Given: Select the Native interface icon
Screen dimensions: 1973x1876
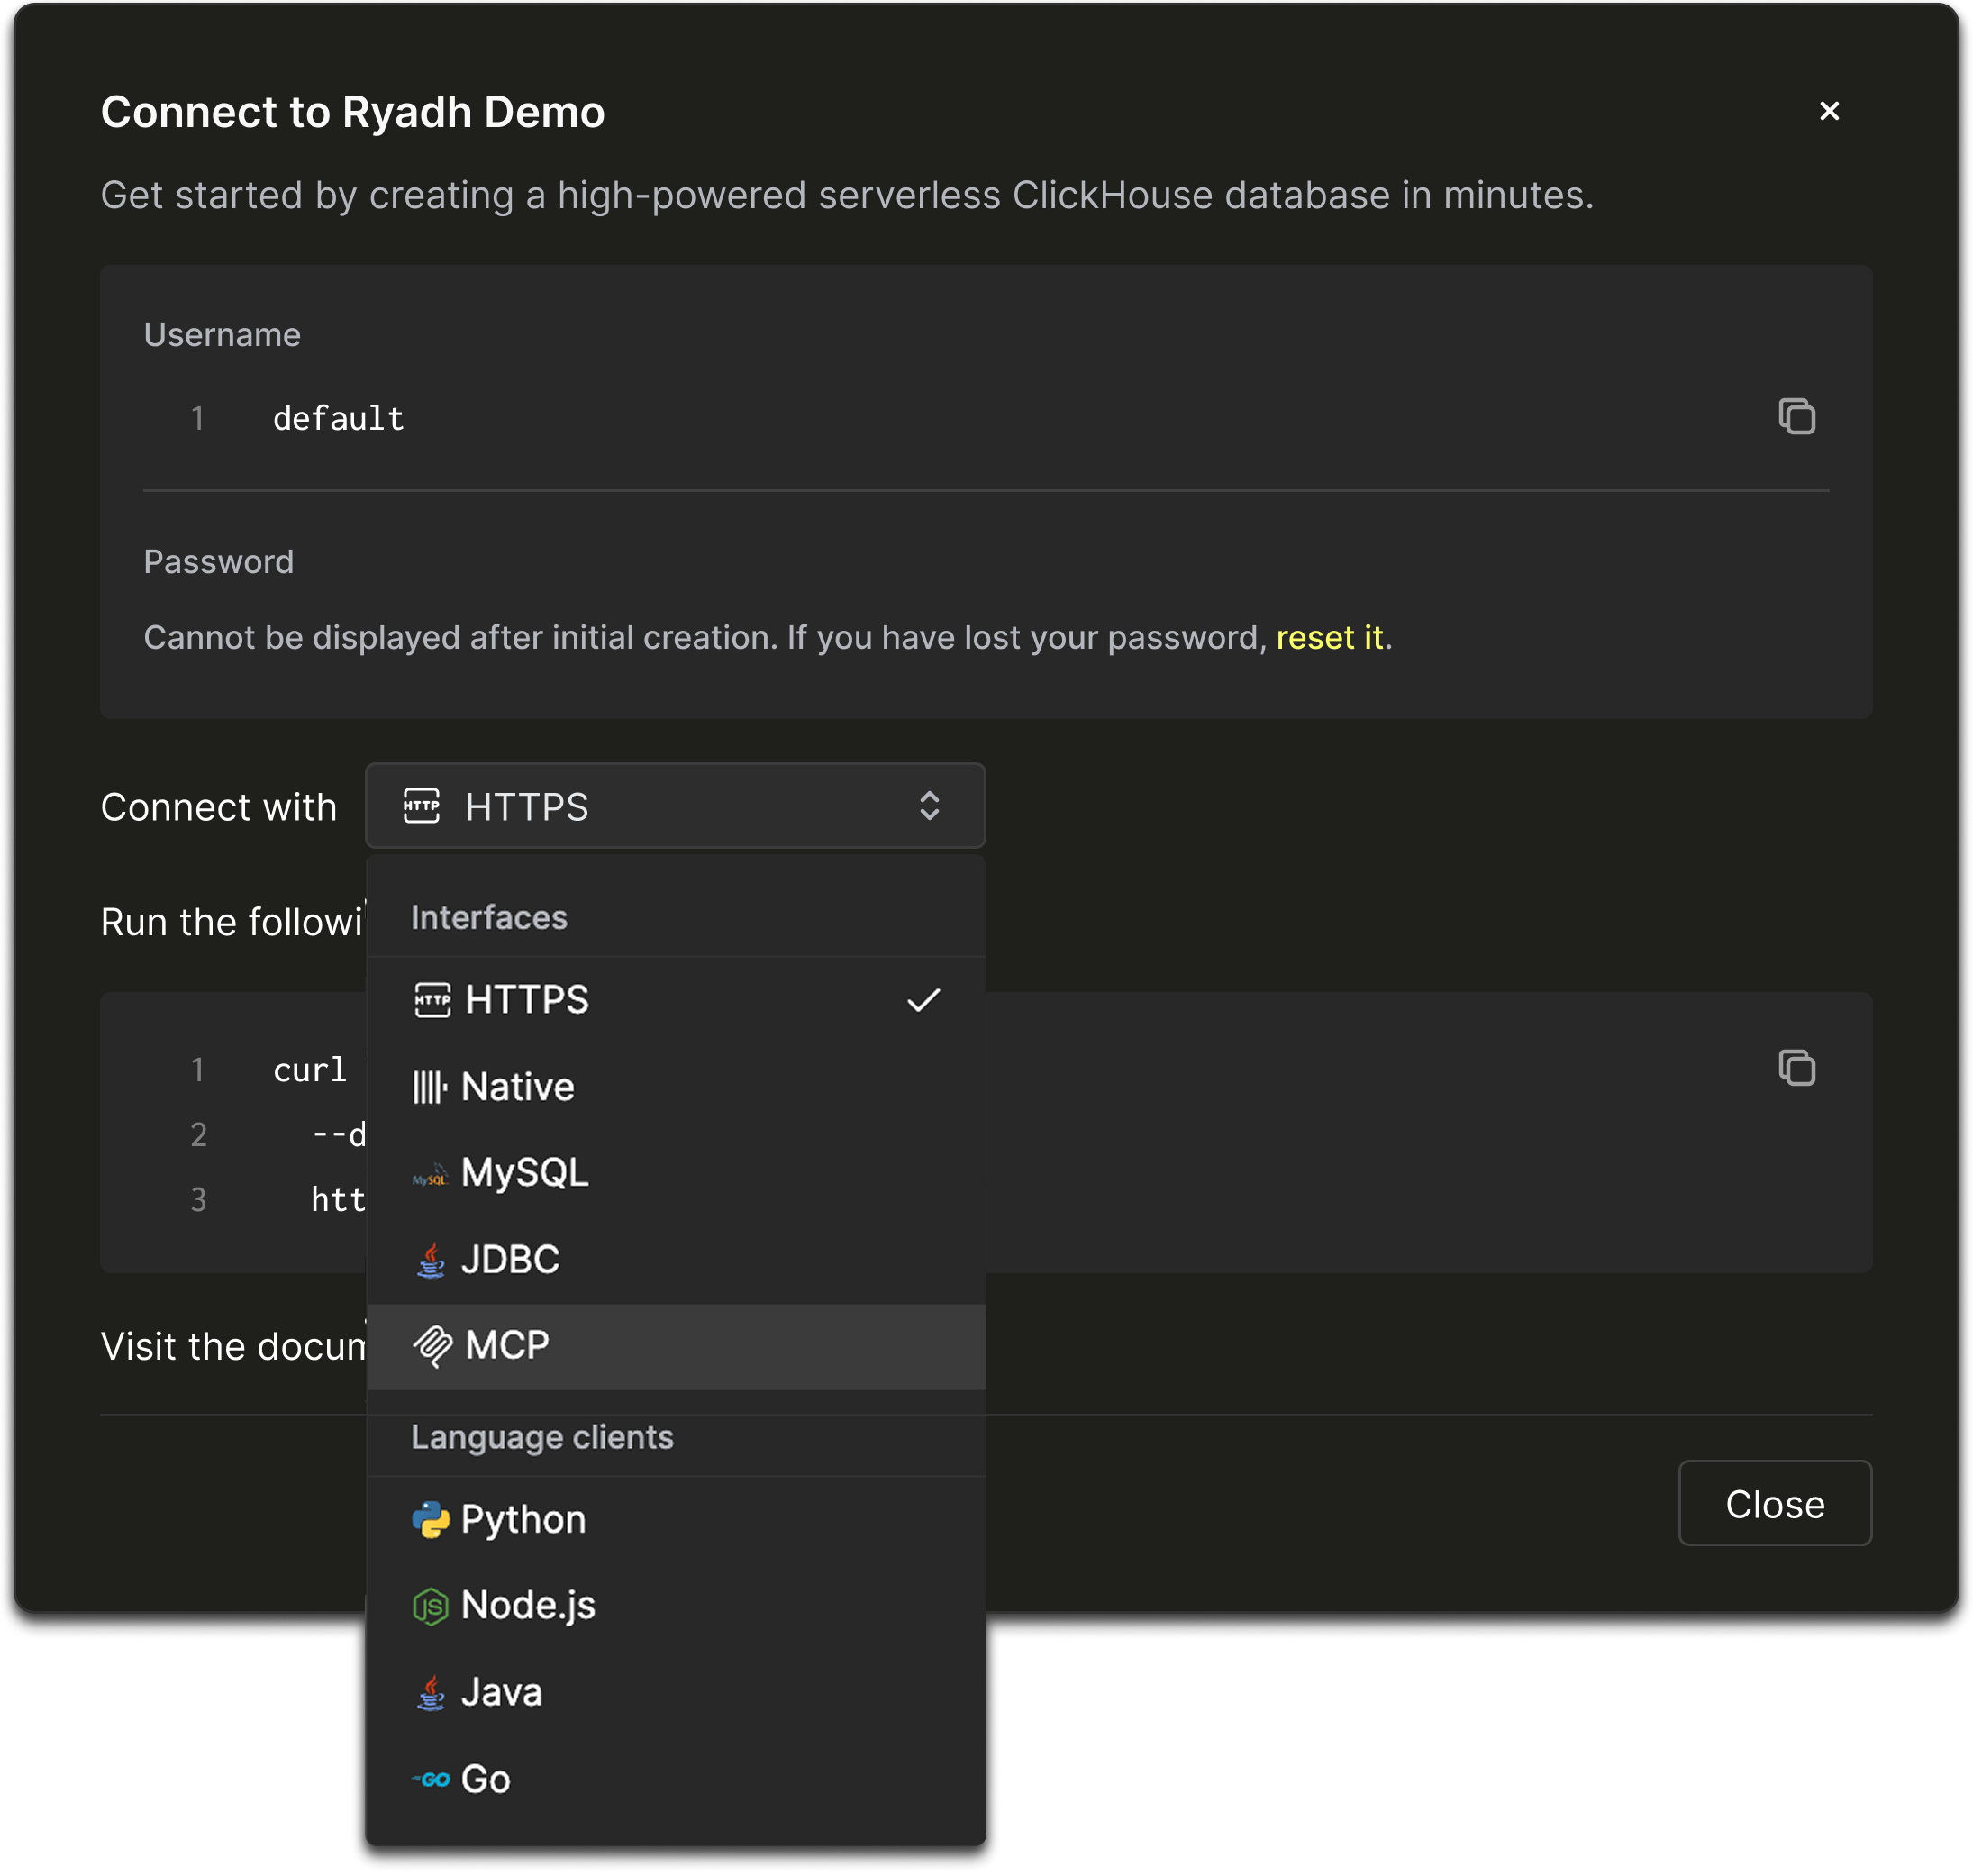Looking at the screenshot, I should 431,1086.
